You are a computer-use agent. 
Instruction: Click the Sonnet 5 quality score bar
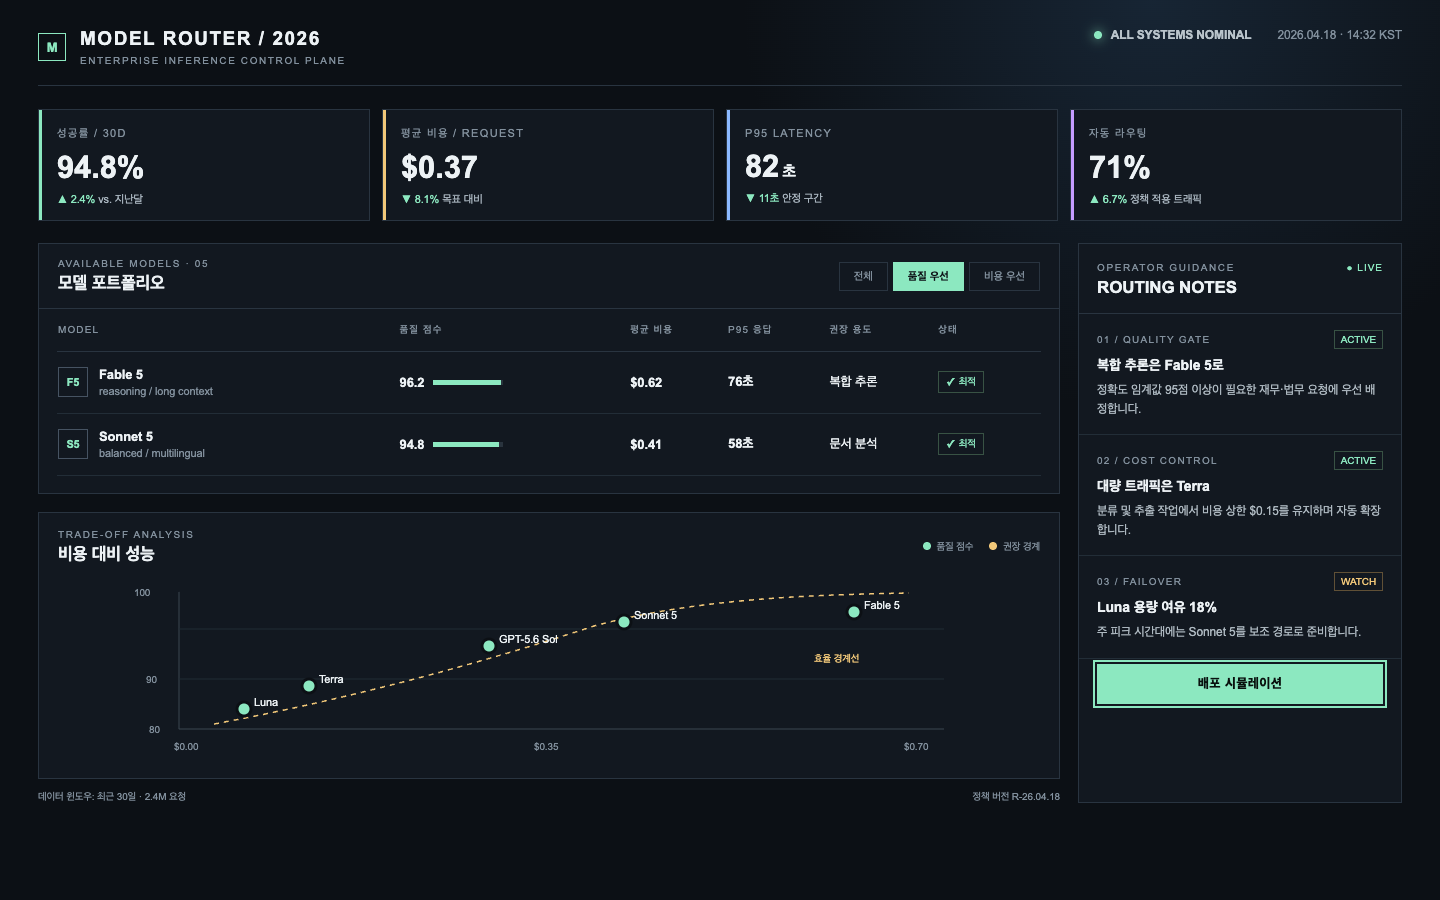pos(467,444)
